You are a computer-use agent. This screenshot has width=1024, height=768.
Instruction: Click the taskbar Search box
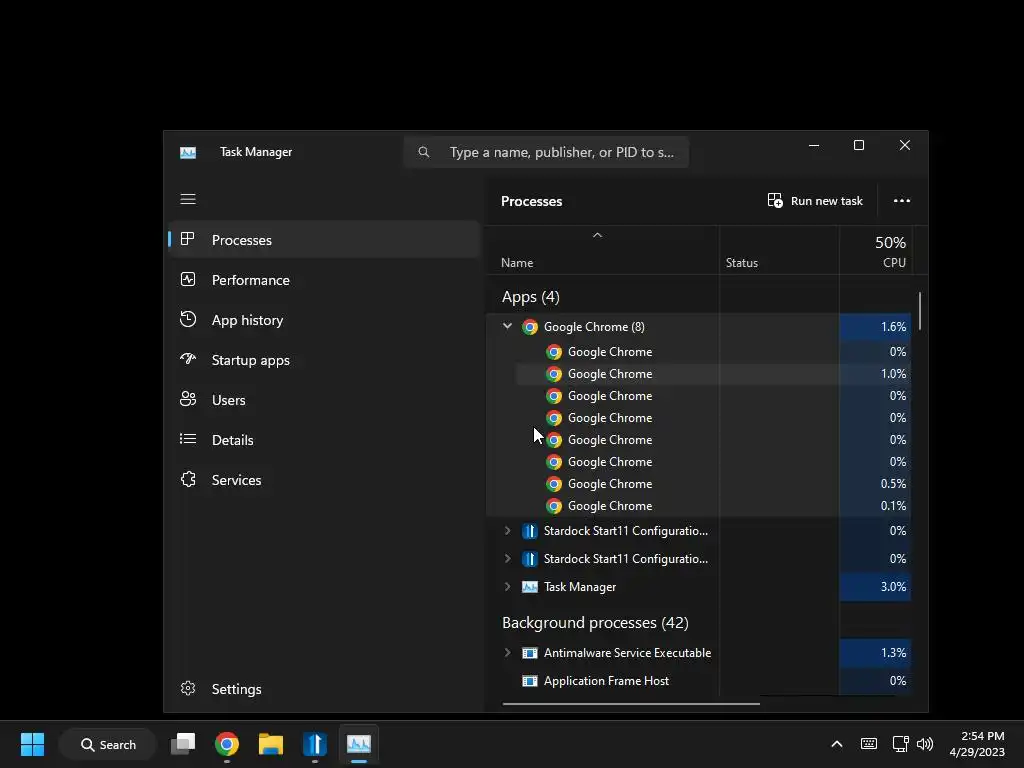pyautogui.click(x=108, y=744)
